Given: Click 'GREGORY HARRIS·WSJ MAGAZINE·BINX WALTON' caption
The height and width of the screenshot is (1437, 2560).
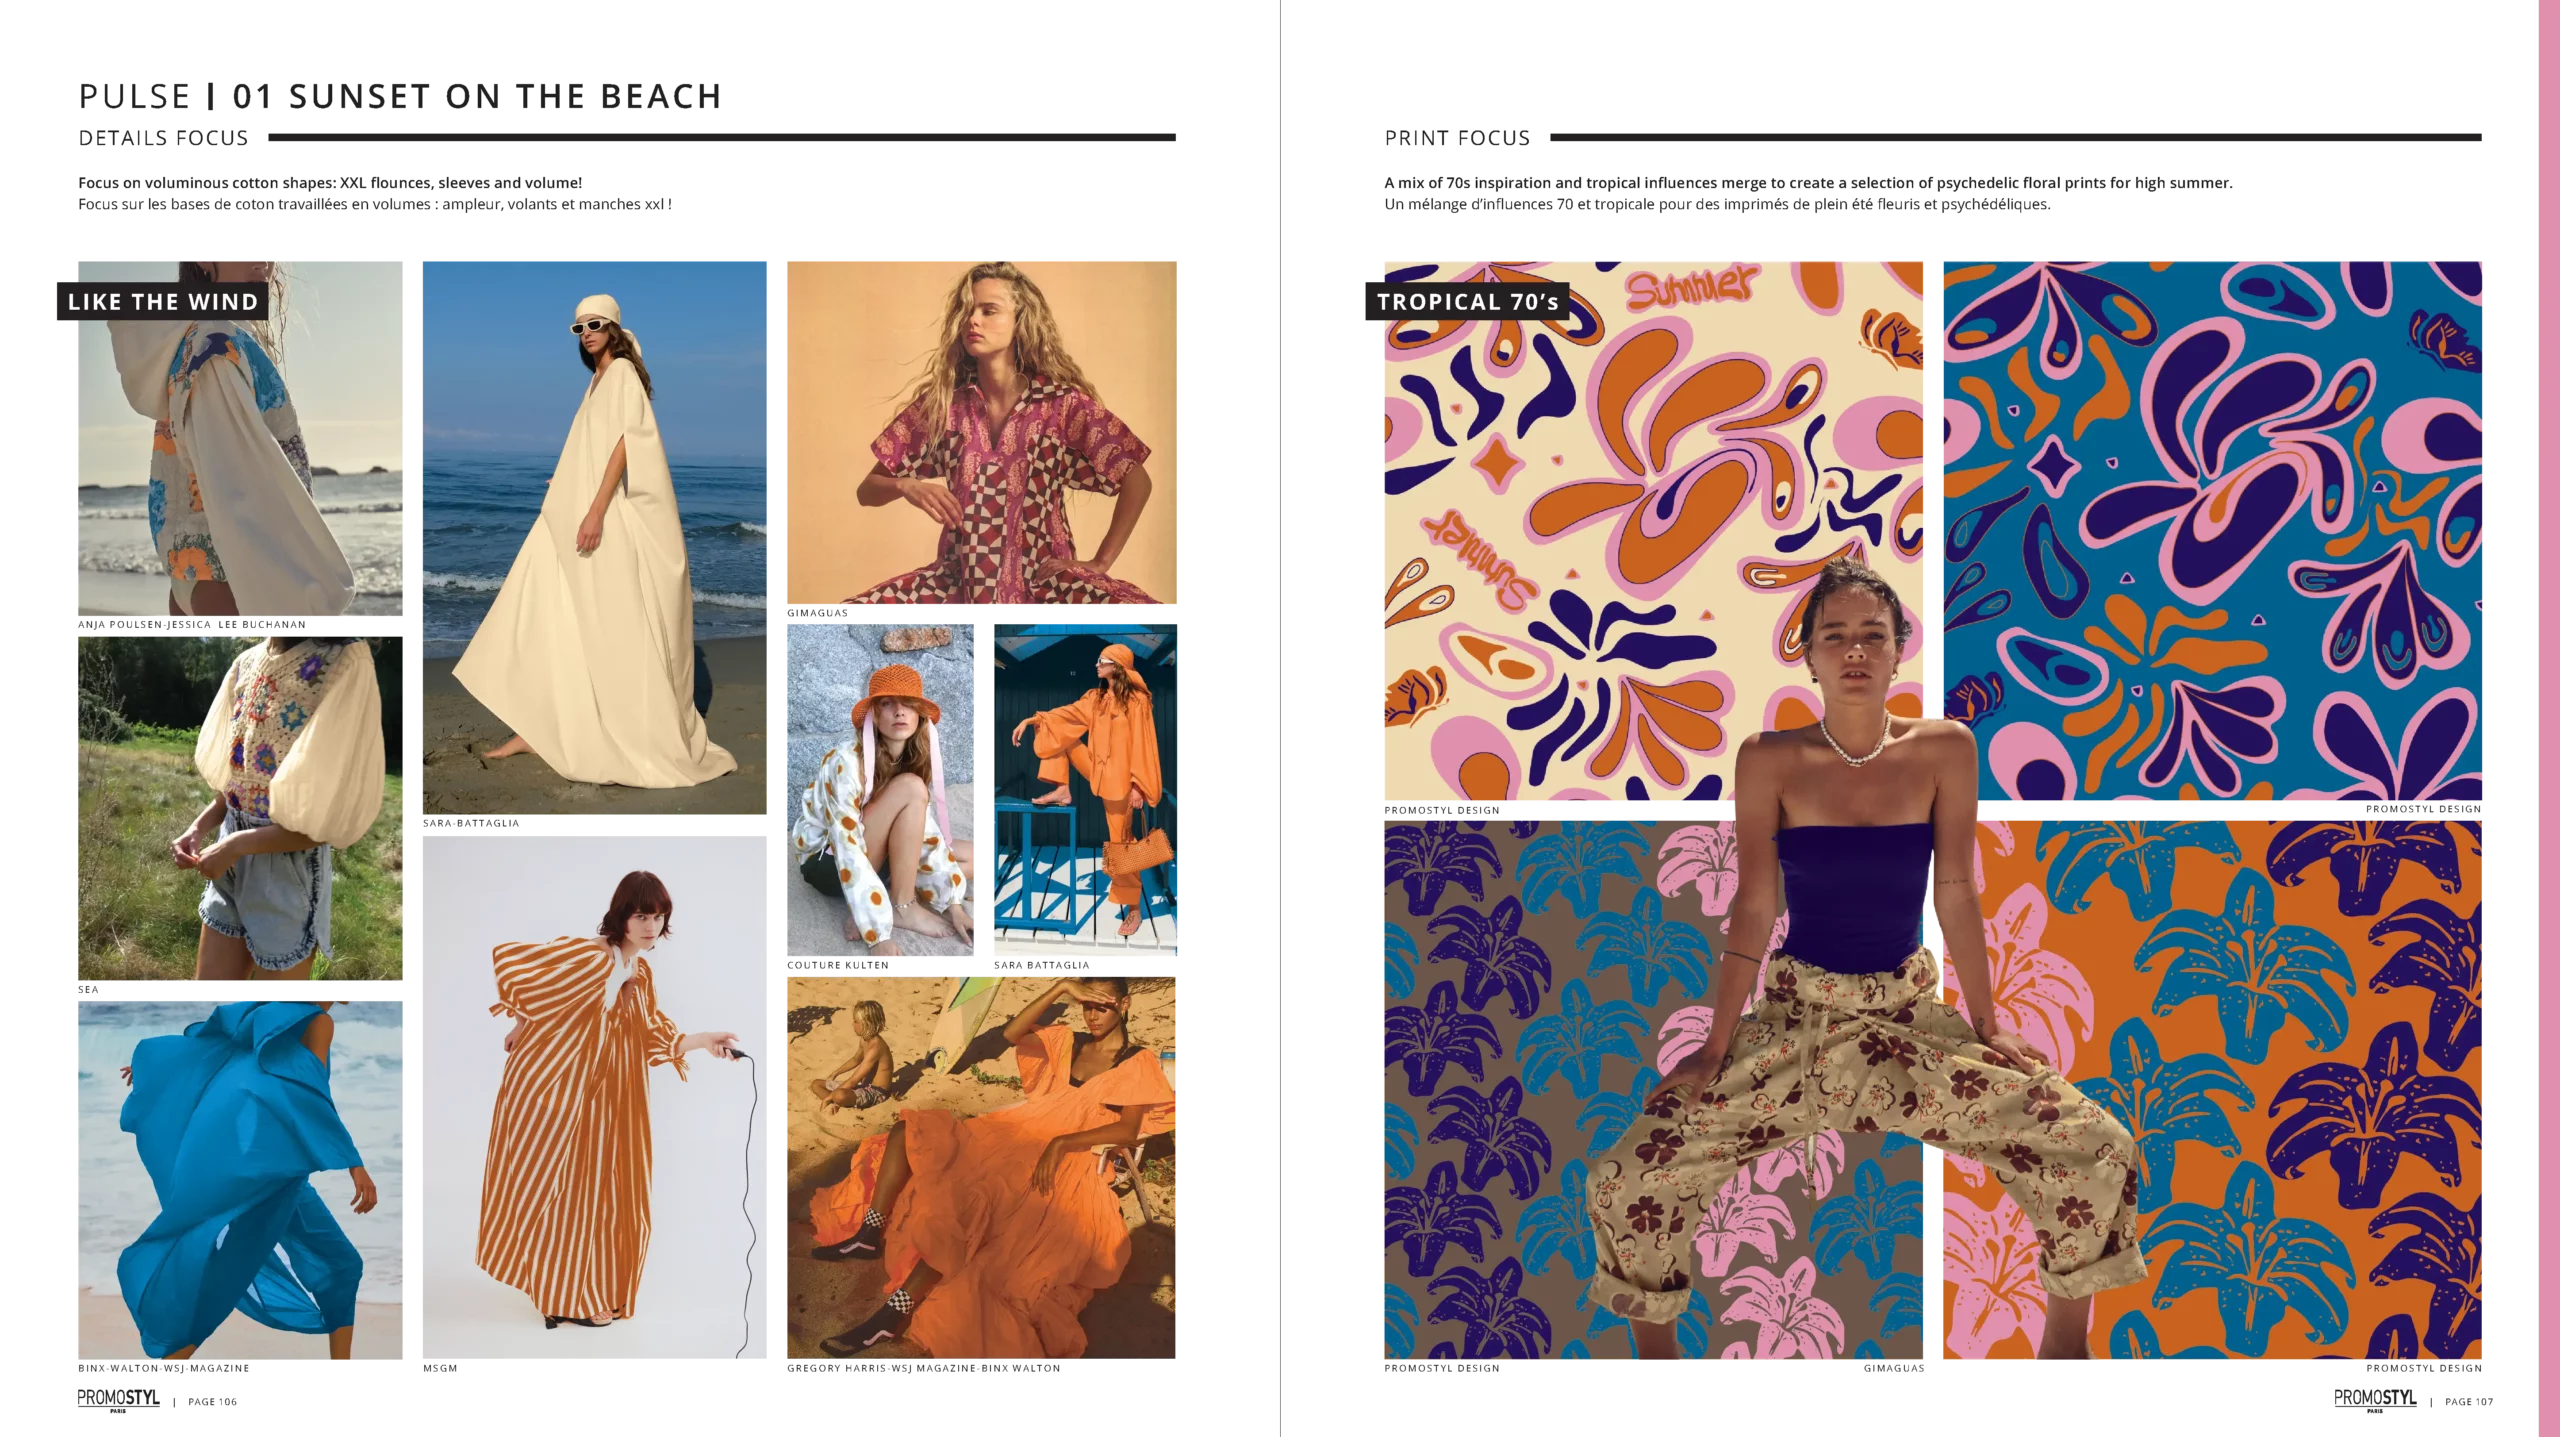Looking at the screenshot, I should tap(924, 1368).
